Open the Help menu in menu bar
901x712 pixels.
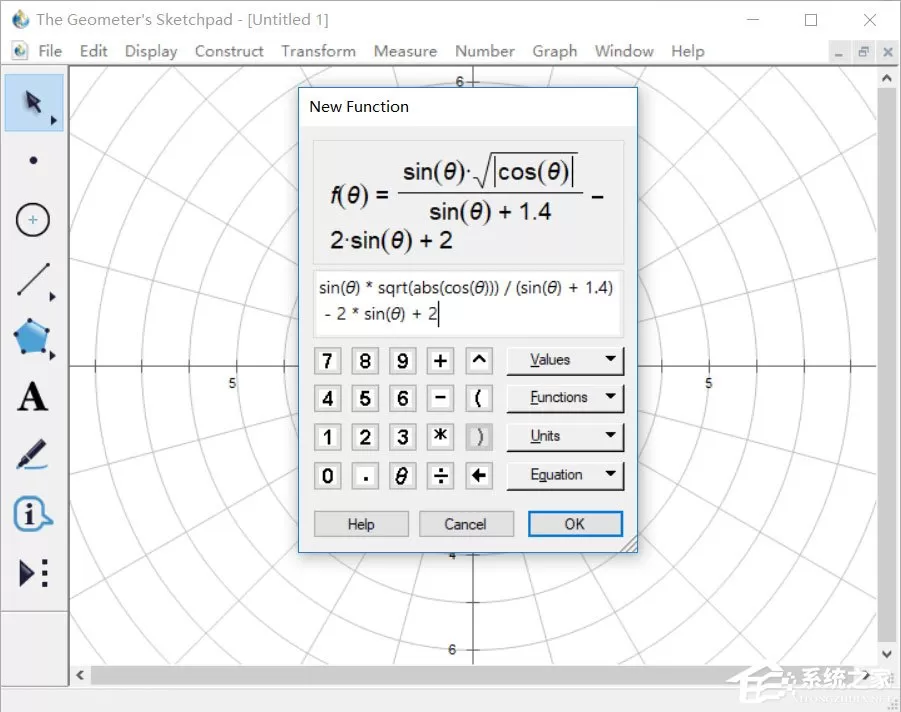pos(687,51)
